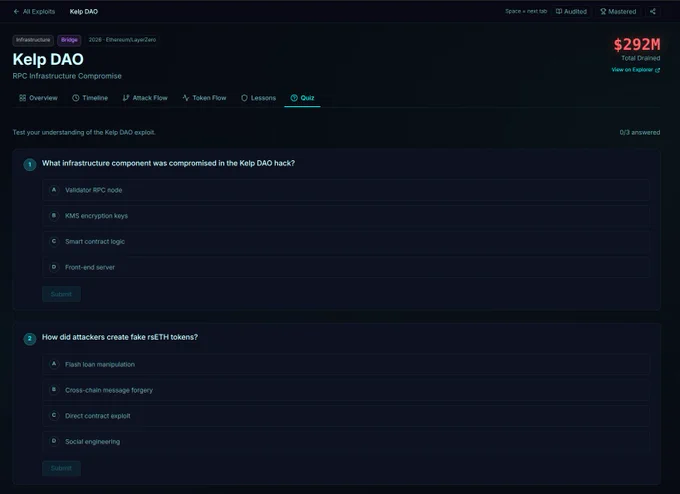Click the Timeline clock icon
Viewport: 680px width, 494px height.
coord(75,98)
